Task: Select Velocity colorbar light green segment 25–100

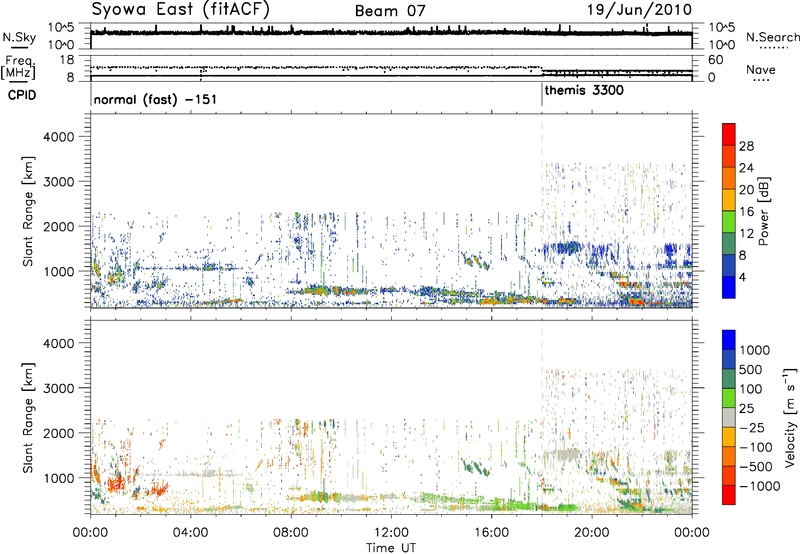Action: (x=729, y=398)
